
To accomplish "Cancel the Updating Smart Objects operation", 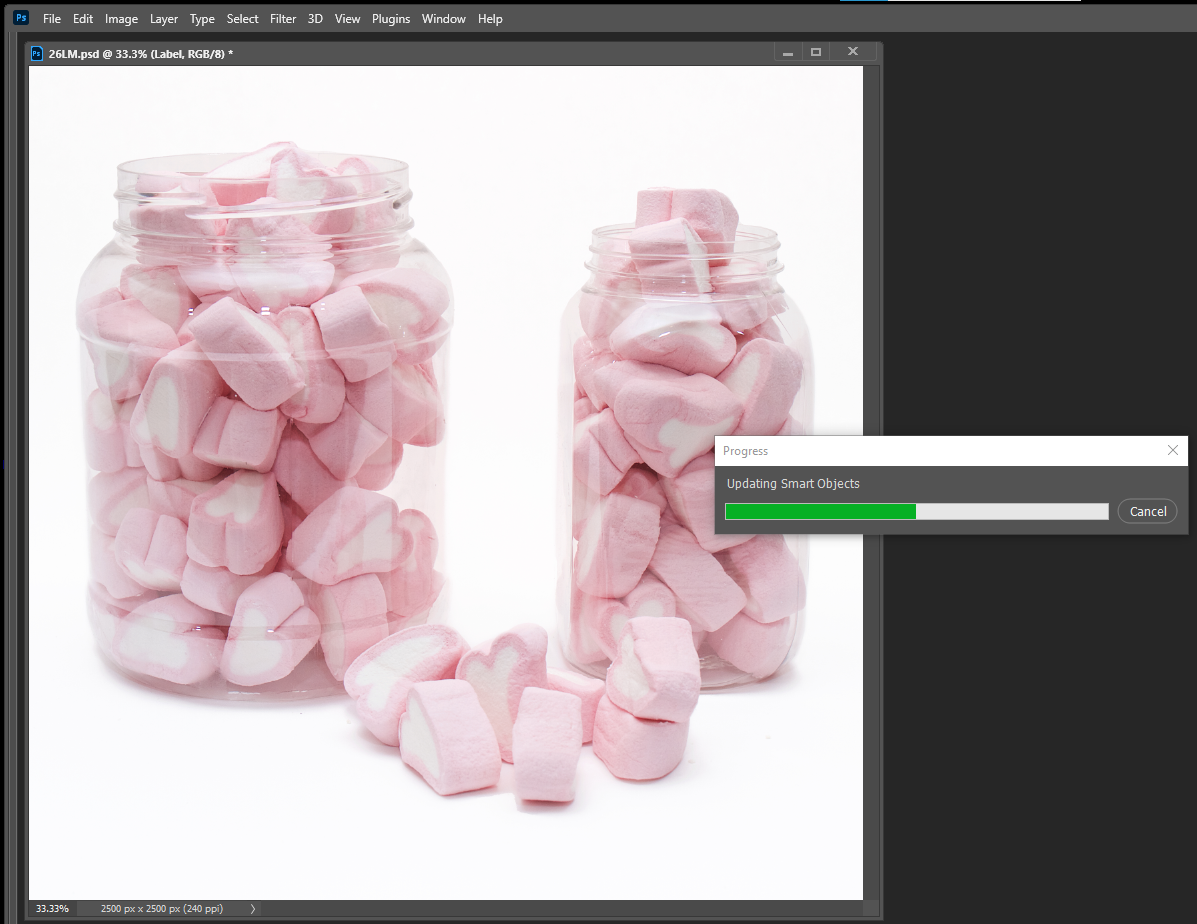I will point(1147,511).
